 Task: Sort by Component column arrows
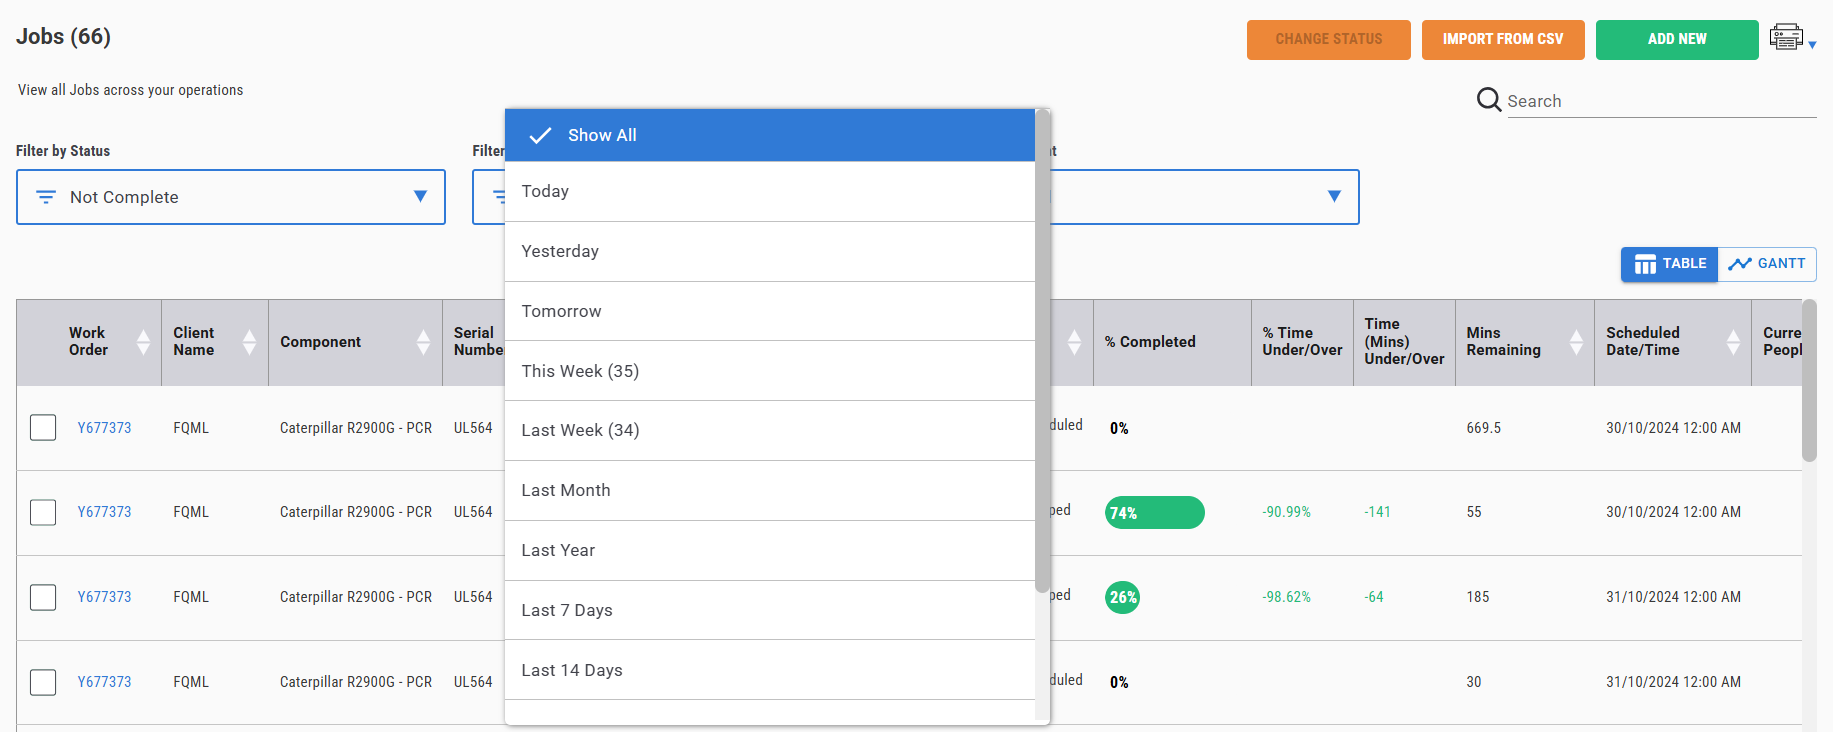point(424,342)
